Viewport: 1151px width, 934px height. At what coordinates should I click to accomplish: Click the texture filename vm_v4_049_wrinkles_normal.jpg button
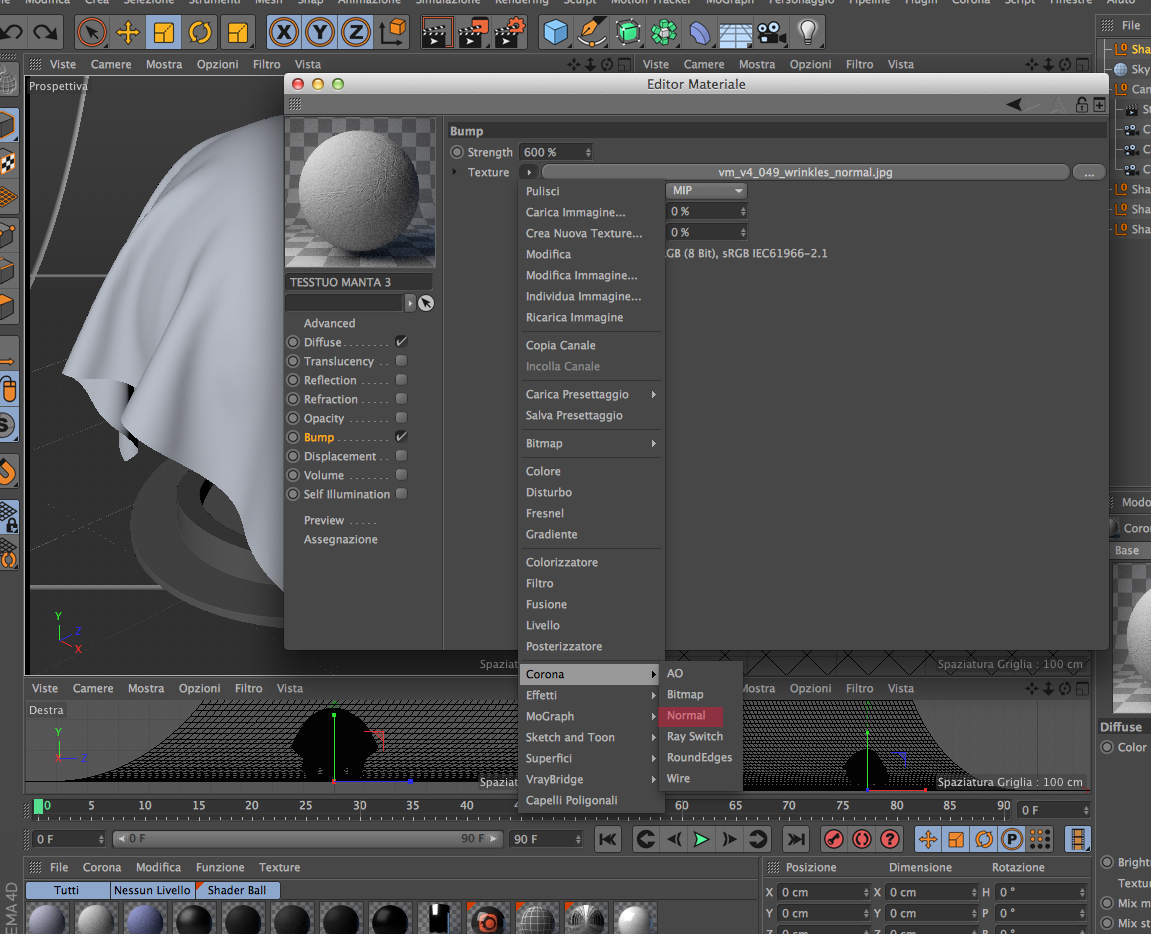coord(804,172)
